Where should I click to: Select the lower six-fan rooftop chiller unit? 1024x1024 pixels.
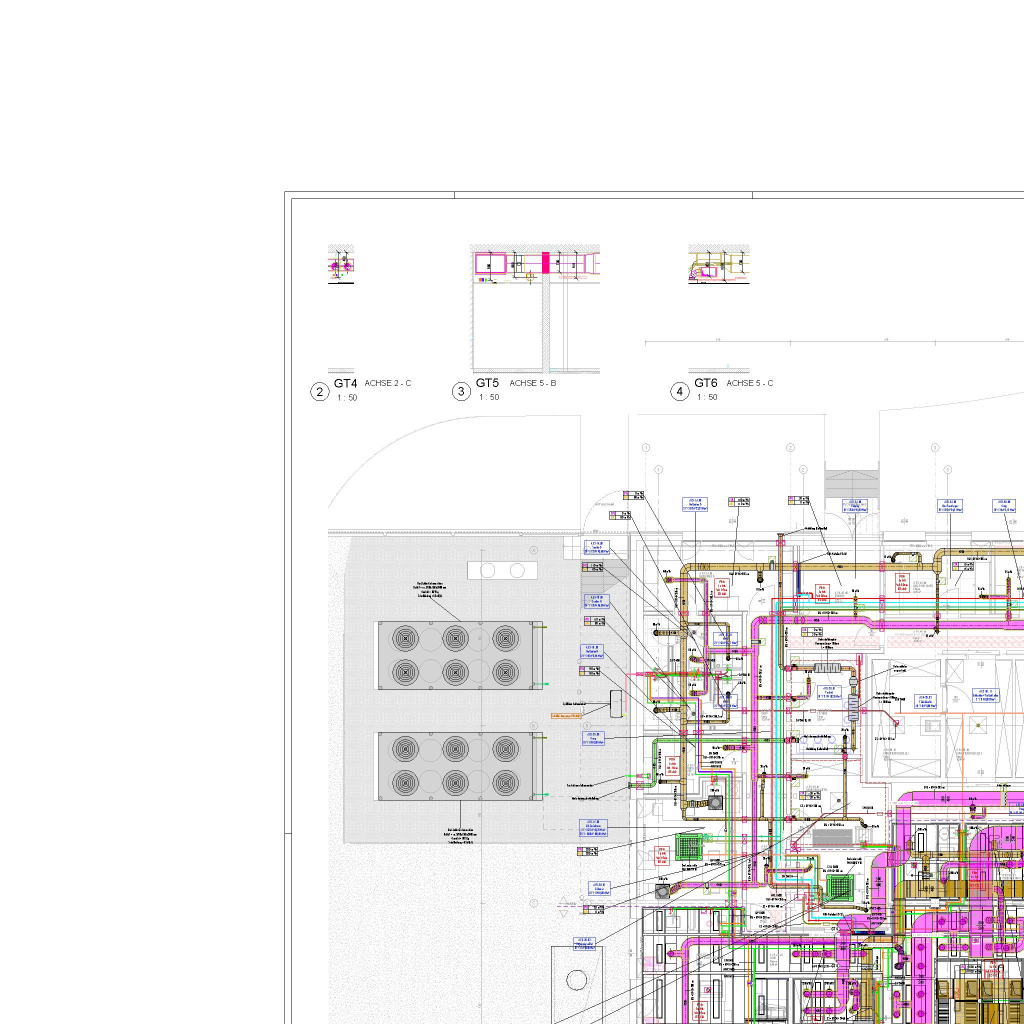click(455, 765)
